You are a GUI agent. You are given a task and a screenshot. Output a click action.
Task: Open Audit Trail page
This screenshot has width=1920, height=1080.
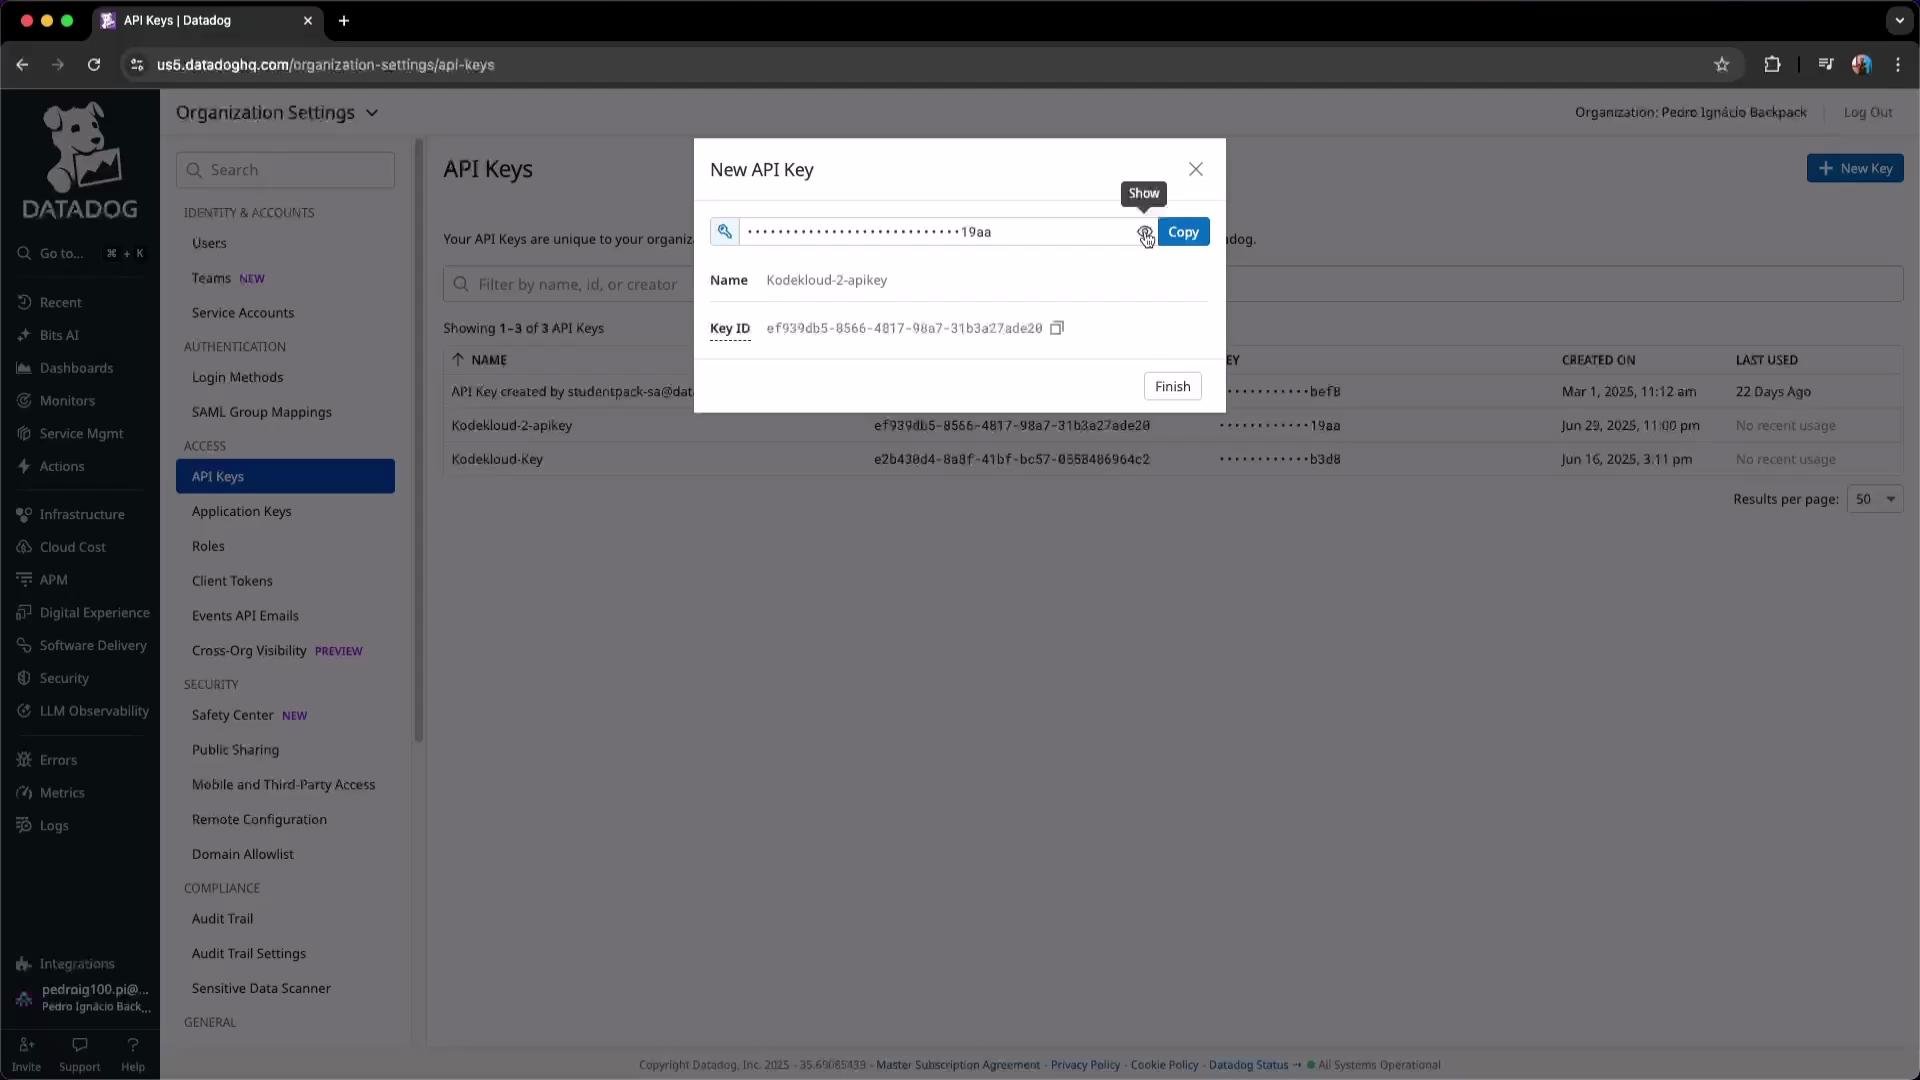click(x=222, y=919)
